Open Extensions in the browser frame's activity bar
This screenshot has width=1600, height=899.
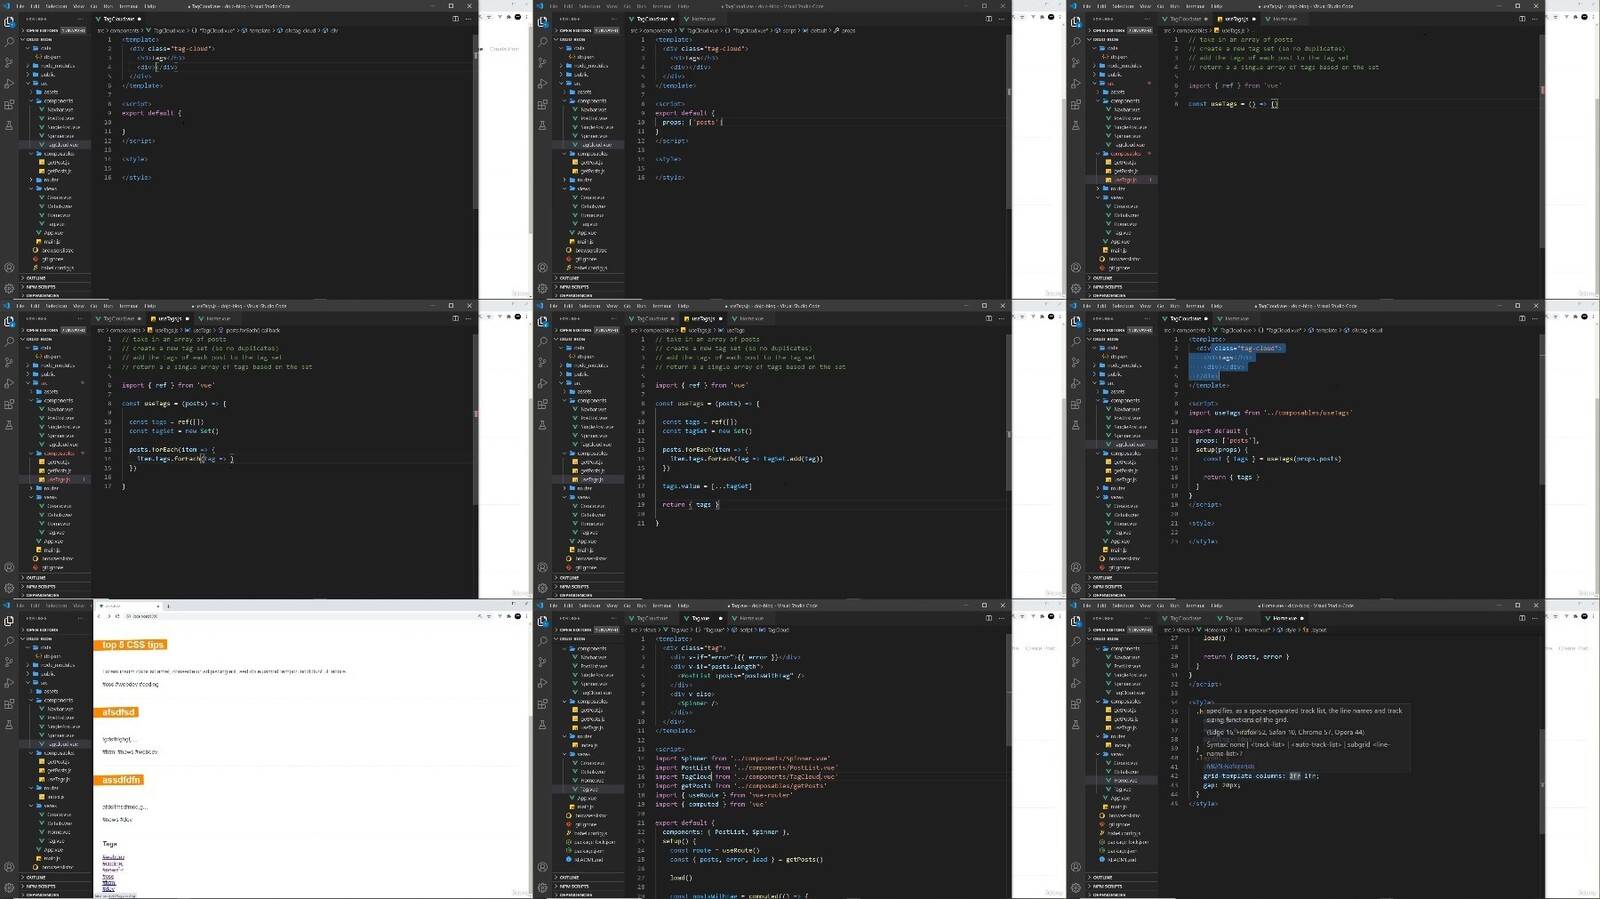(x=9, y=704)
